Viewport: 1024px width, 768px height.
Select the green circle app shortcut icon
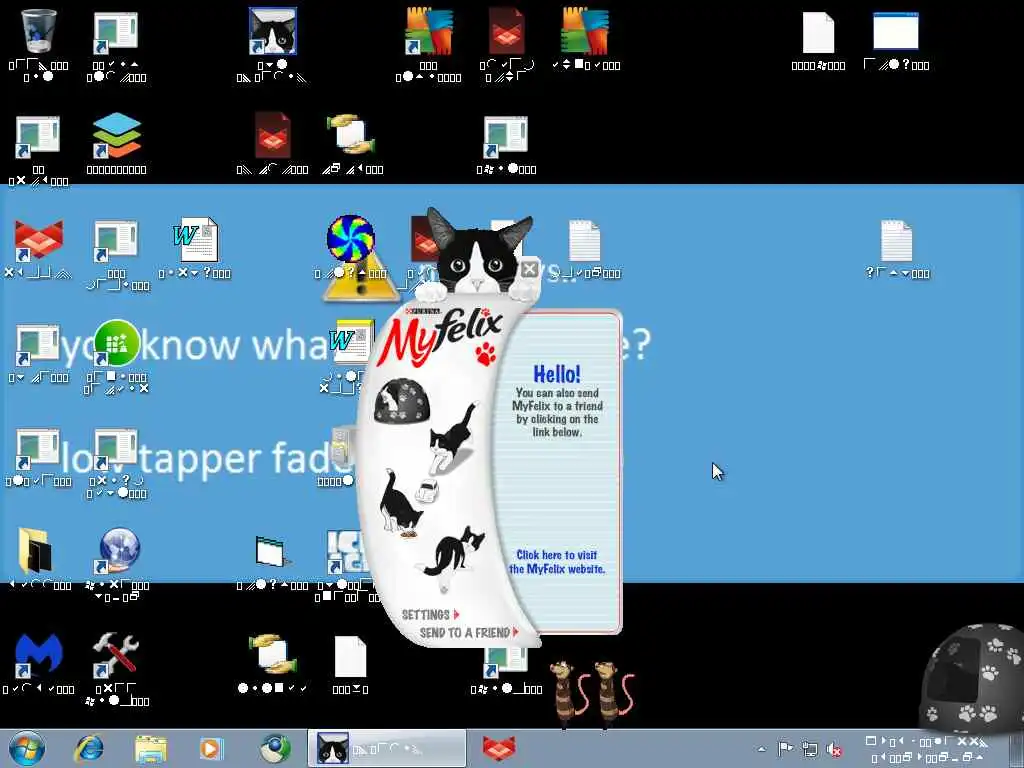coord(116,344)
